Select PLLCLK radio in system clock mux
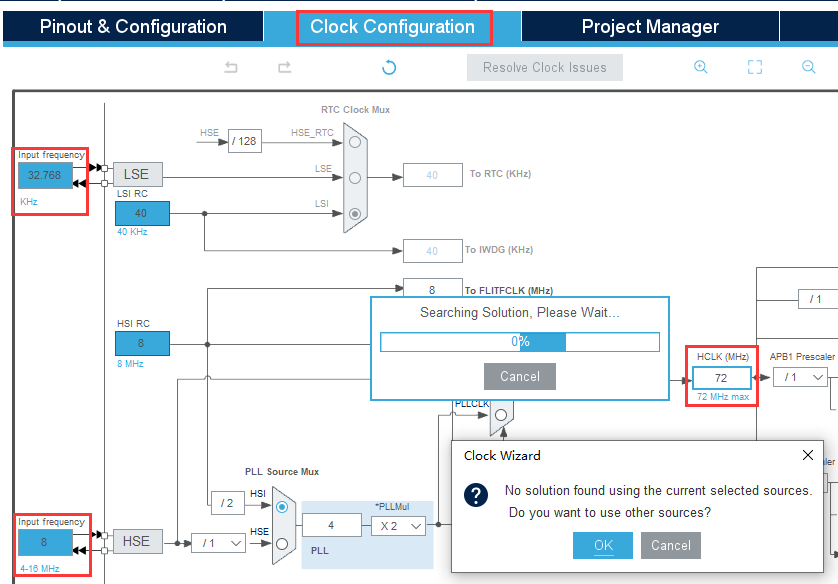The image size is (838, 584). 501,415
